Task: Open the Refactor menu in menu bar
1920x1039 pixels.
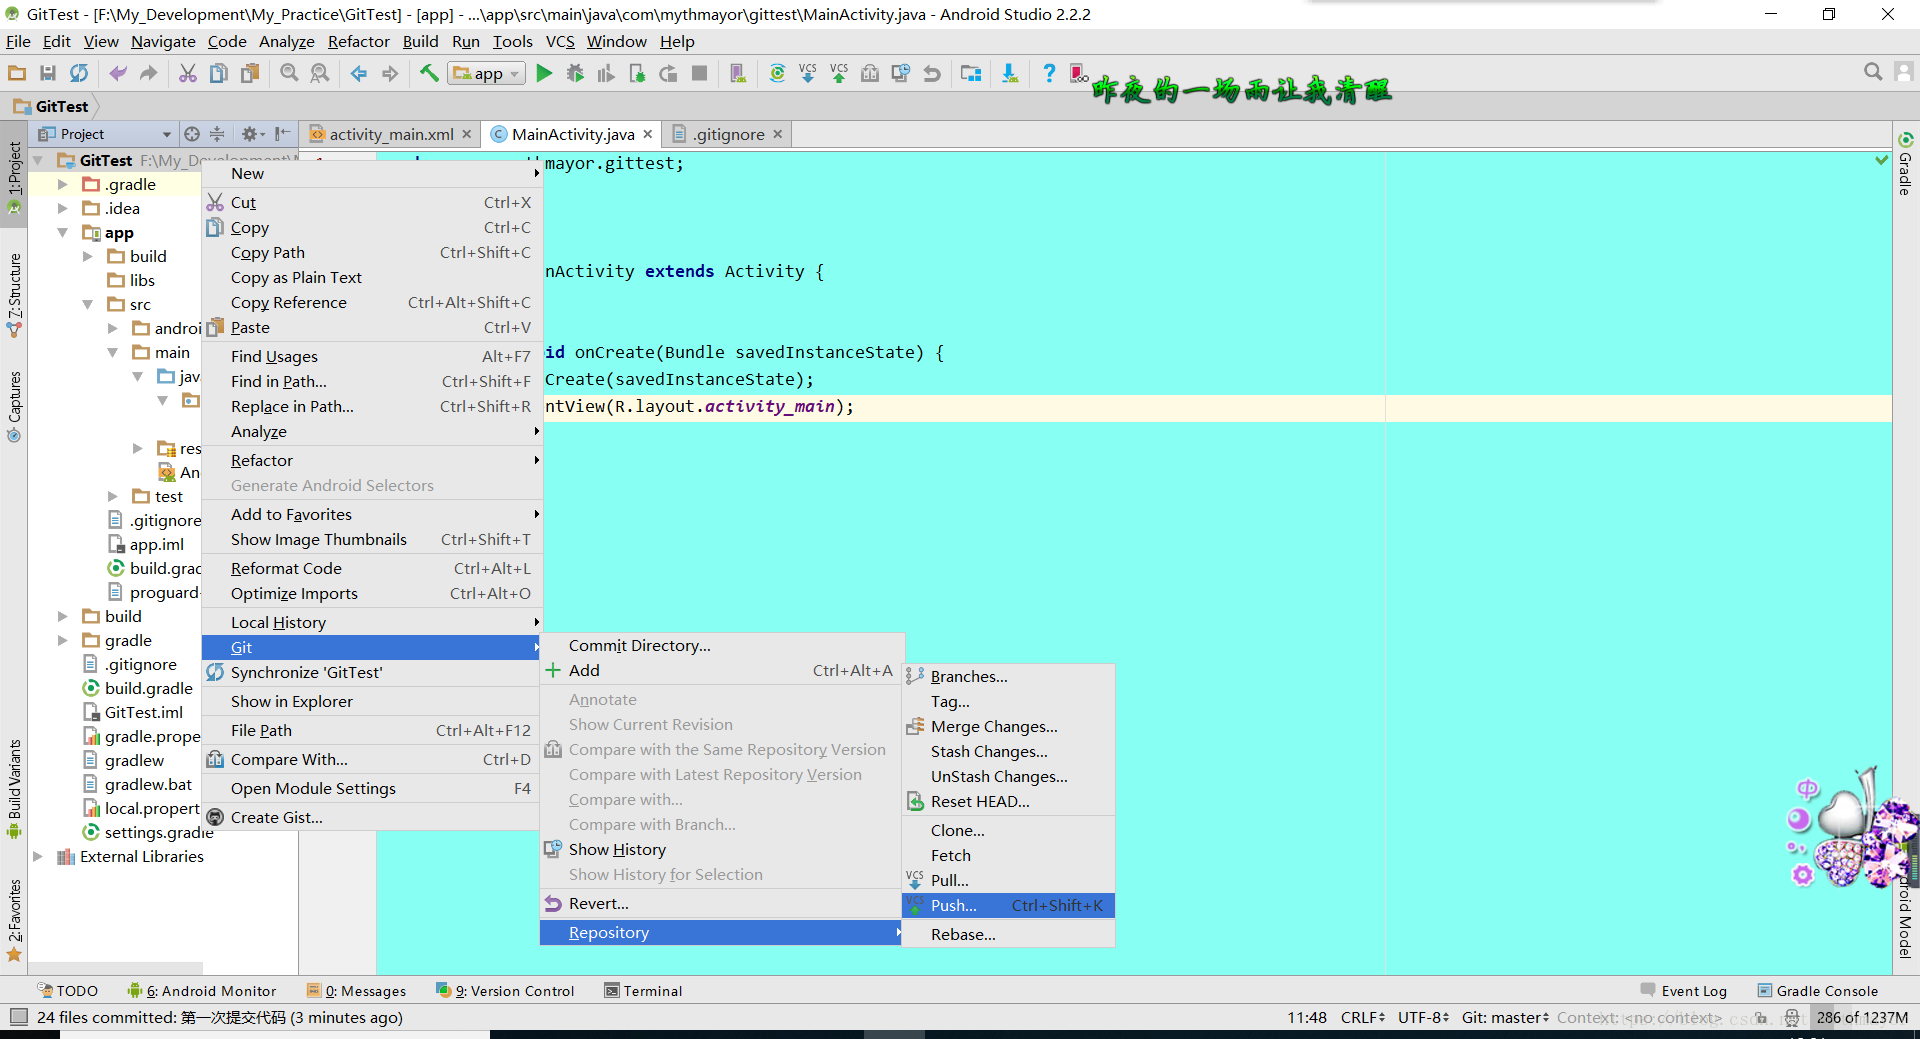Action: [358, 41]
